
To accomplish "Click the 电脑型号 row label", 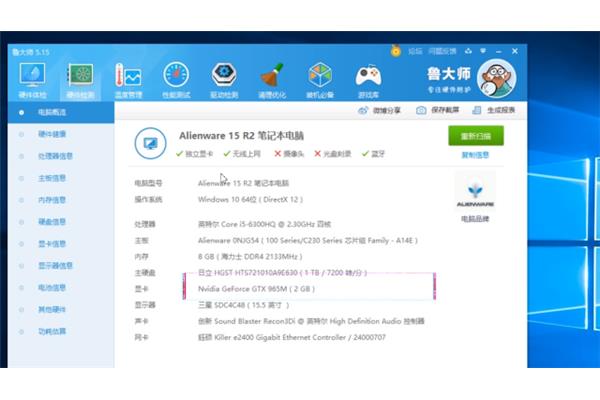I will click(148, 183).
